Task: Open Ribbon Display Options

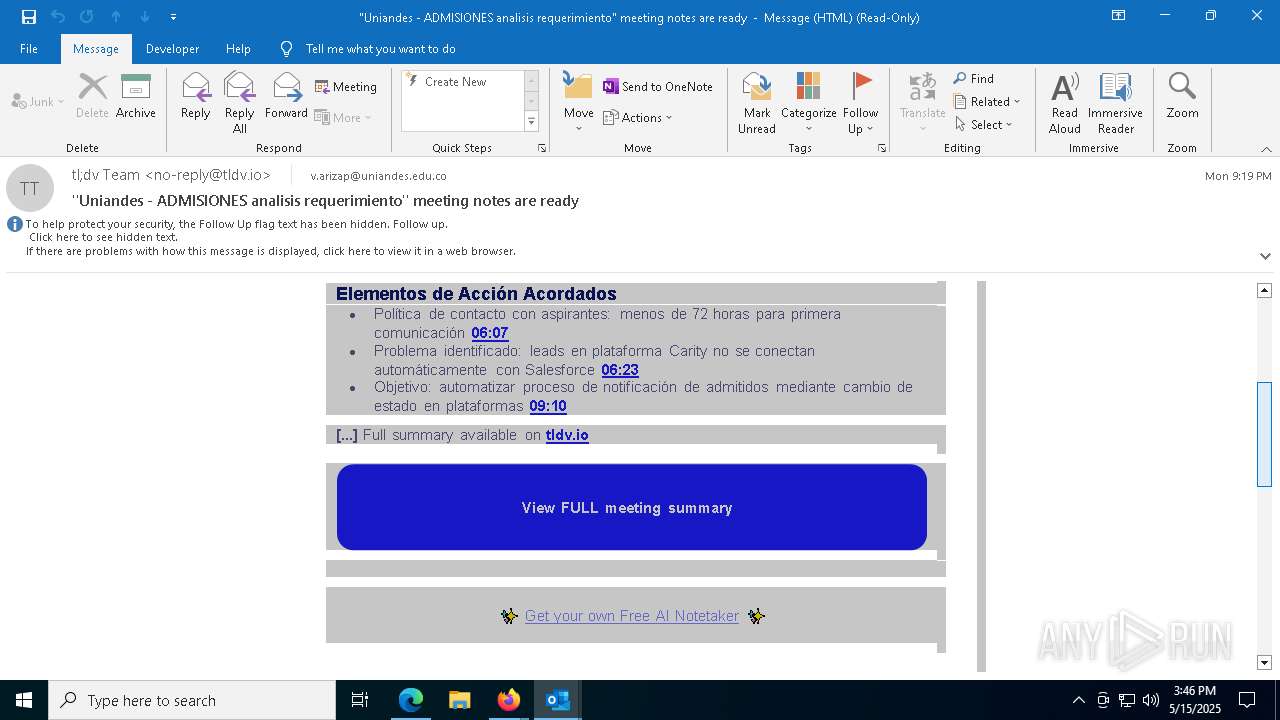Action: coord(1119,16)
